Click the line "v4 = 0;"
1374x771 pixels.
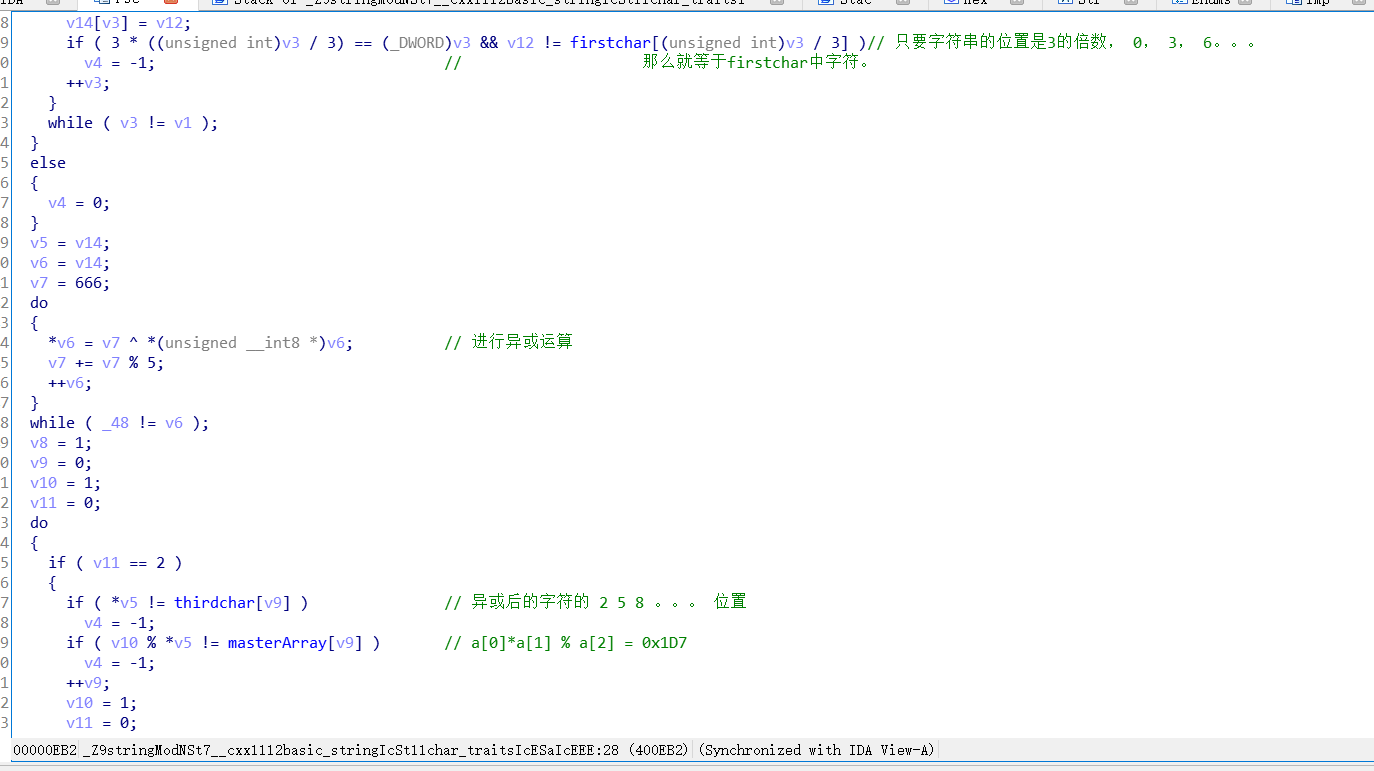tap(79, 202)
